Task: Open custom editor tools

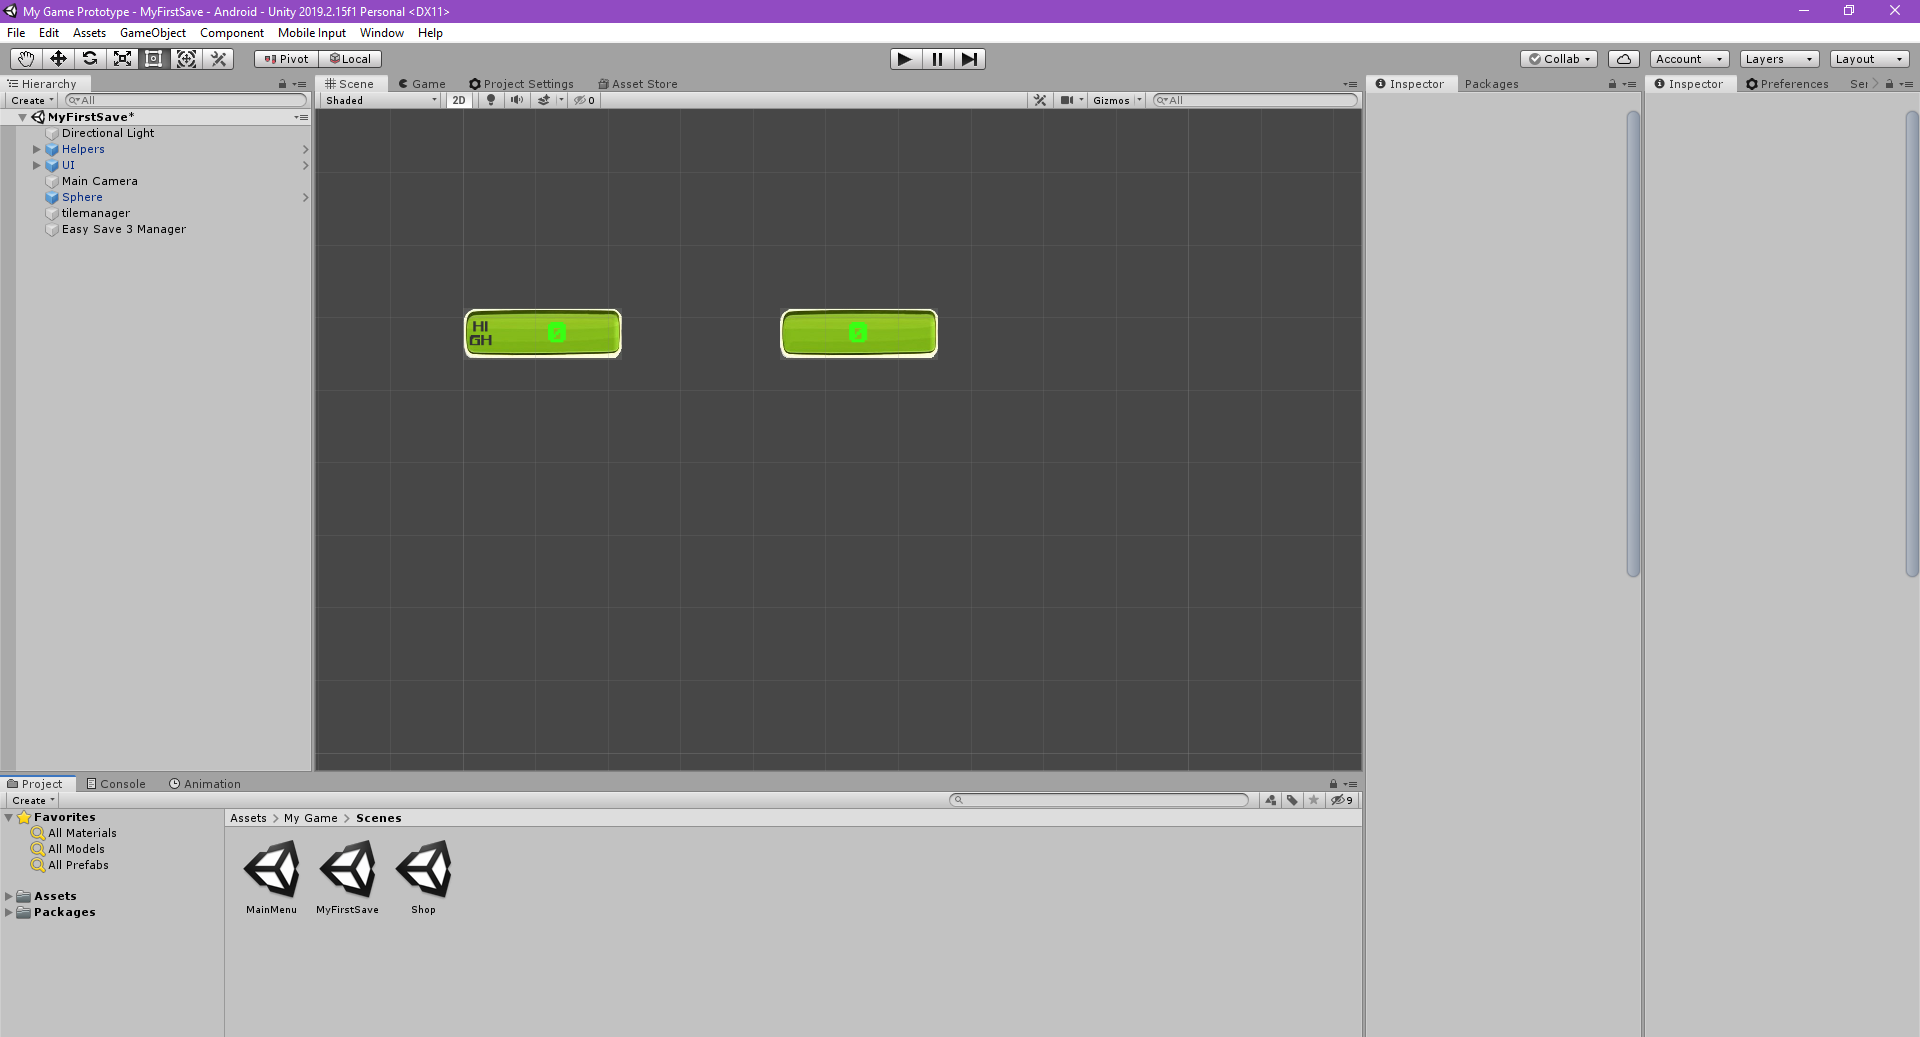Action: tap(218, 59)
